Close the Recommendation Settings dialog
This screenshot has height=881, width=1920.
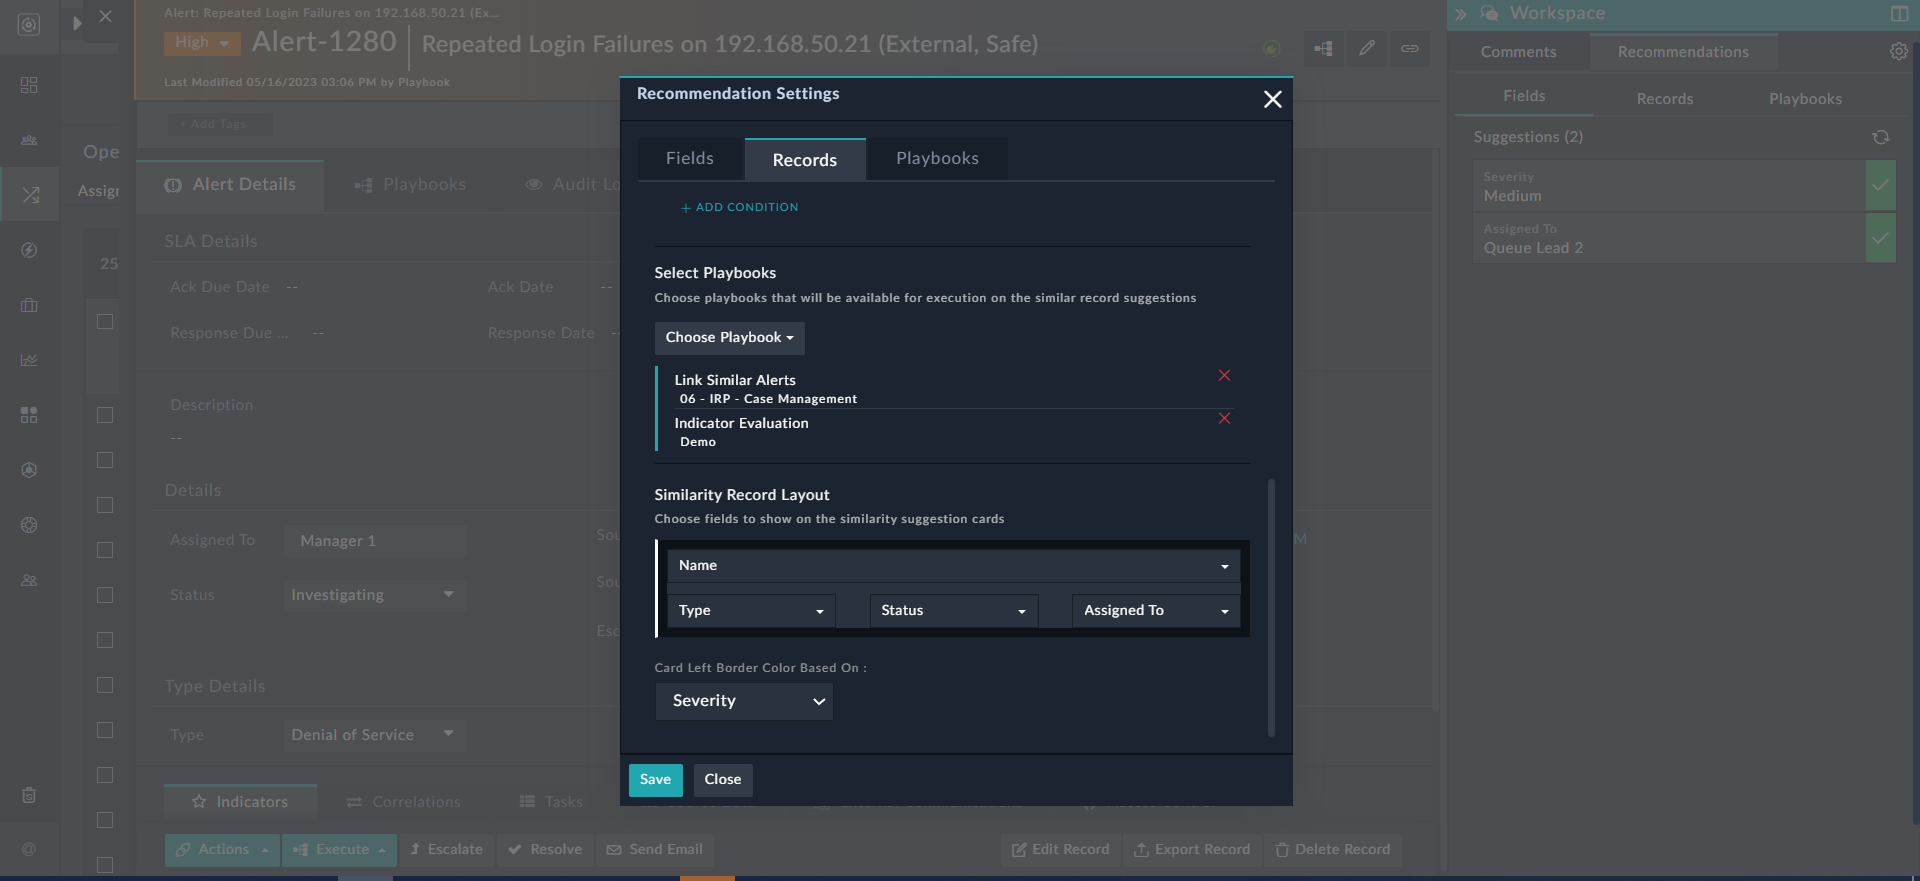(x=1272, y=99)
